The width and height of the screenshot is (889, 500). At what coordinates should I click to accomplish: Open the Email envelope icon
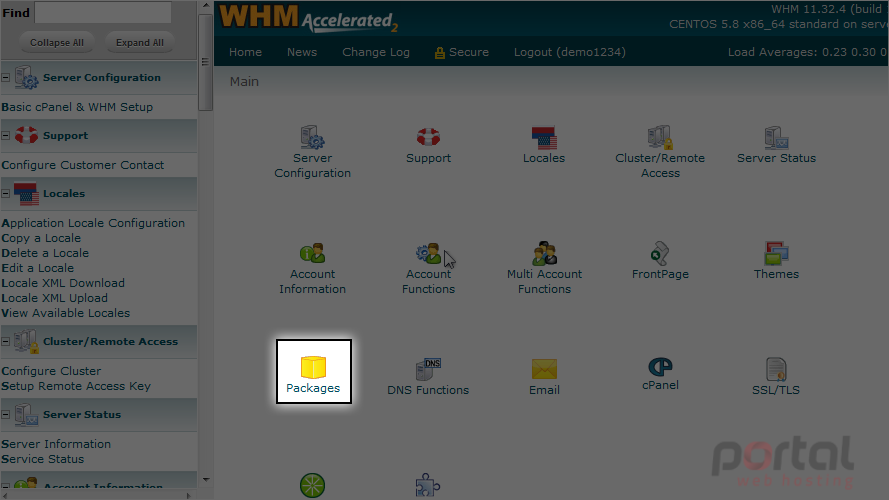pyautogui.click(x=544, y=369)
